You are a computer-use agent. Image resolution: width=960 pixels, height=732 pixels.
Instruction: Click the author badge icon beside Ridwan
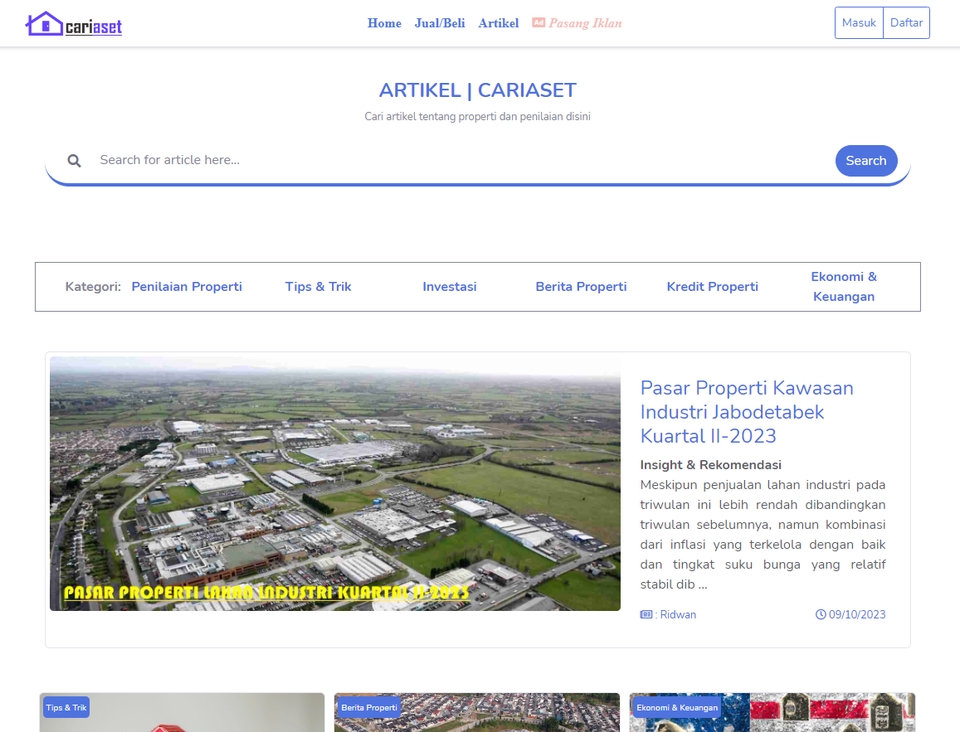pos(647,614)
